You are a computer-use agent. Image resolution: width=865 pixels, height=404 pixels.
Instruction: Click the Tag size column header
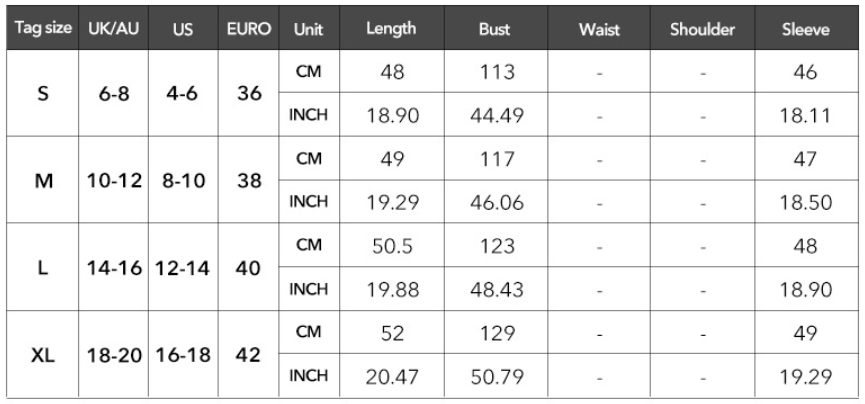pyautogui.click(x=42, y=28)
